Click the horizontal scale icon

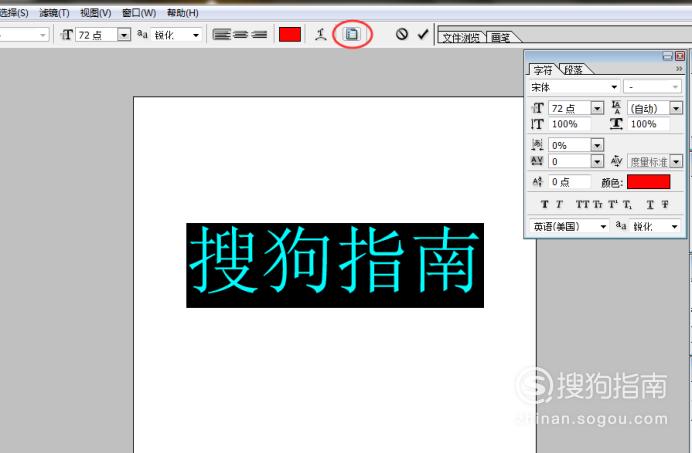tap(617, 124)
